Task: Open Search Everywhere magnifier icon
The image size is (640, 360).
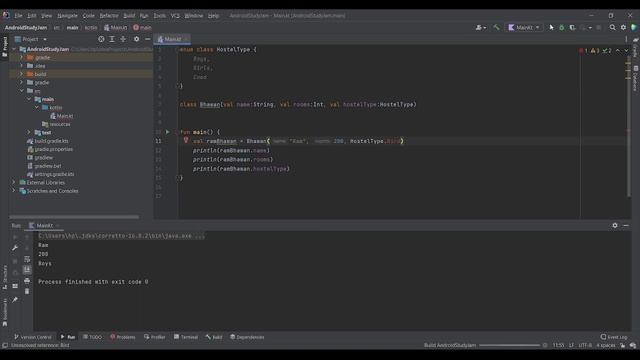Action: pos(612,27)
